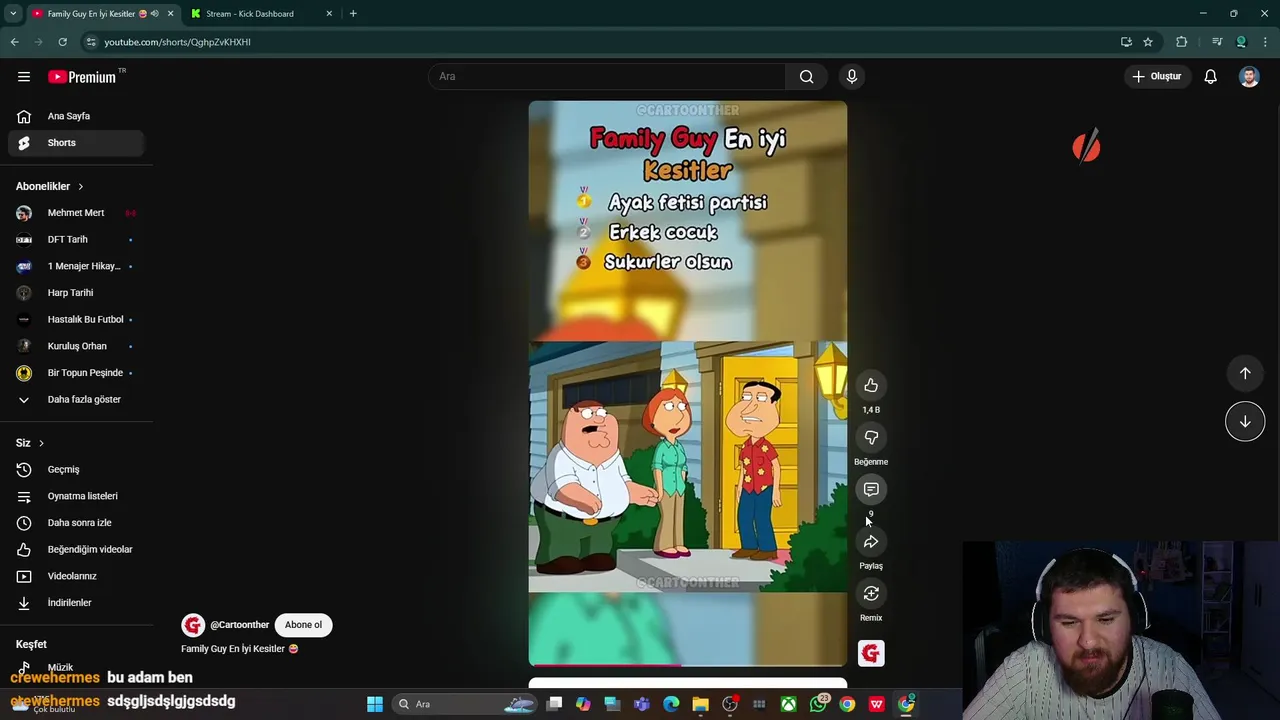Click the Oluştur create button

[1156, 77]
